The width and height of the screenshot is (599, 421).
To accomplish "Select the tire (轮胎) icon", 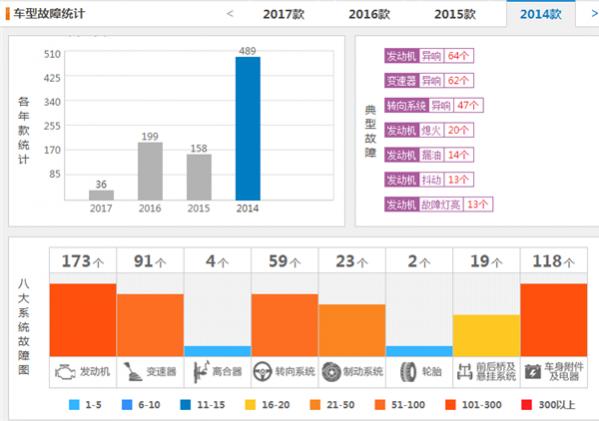I will 408,371.
